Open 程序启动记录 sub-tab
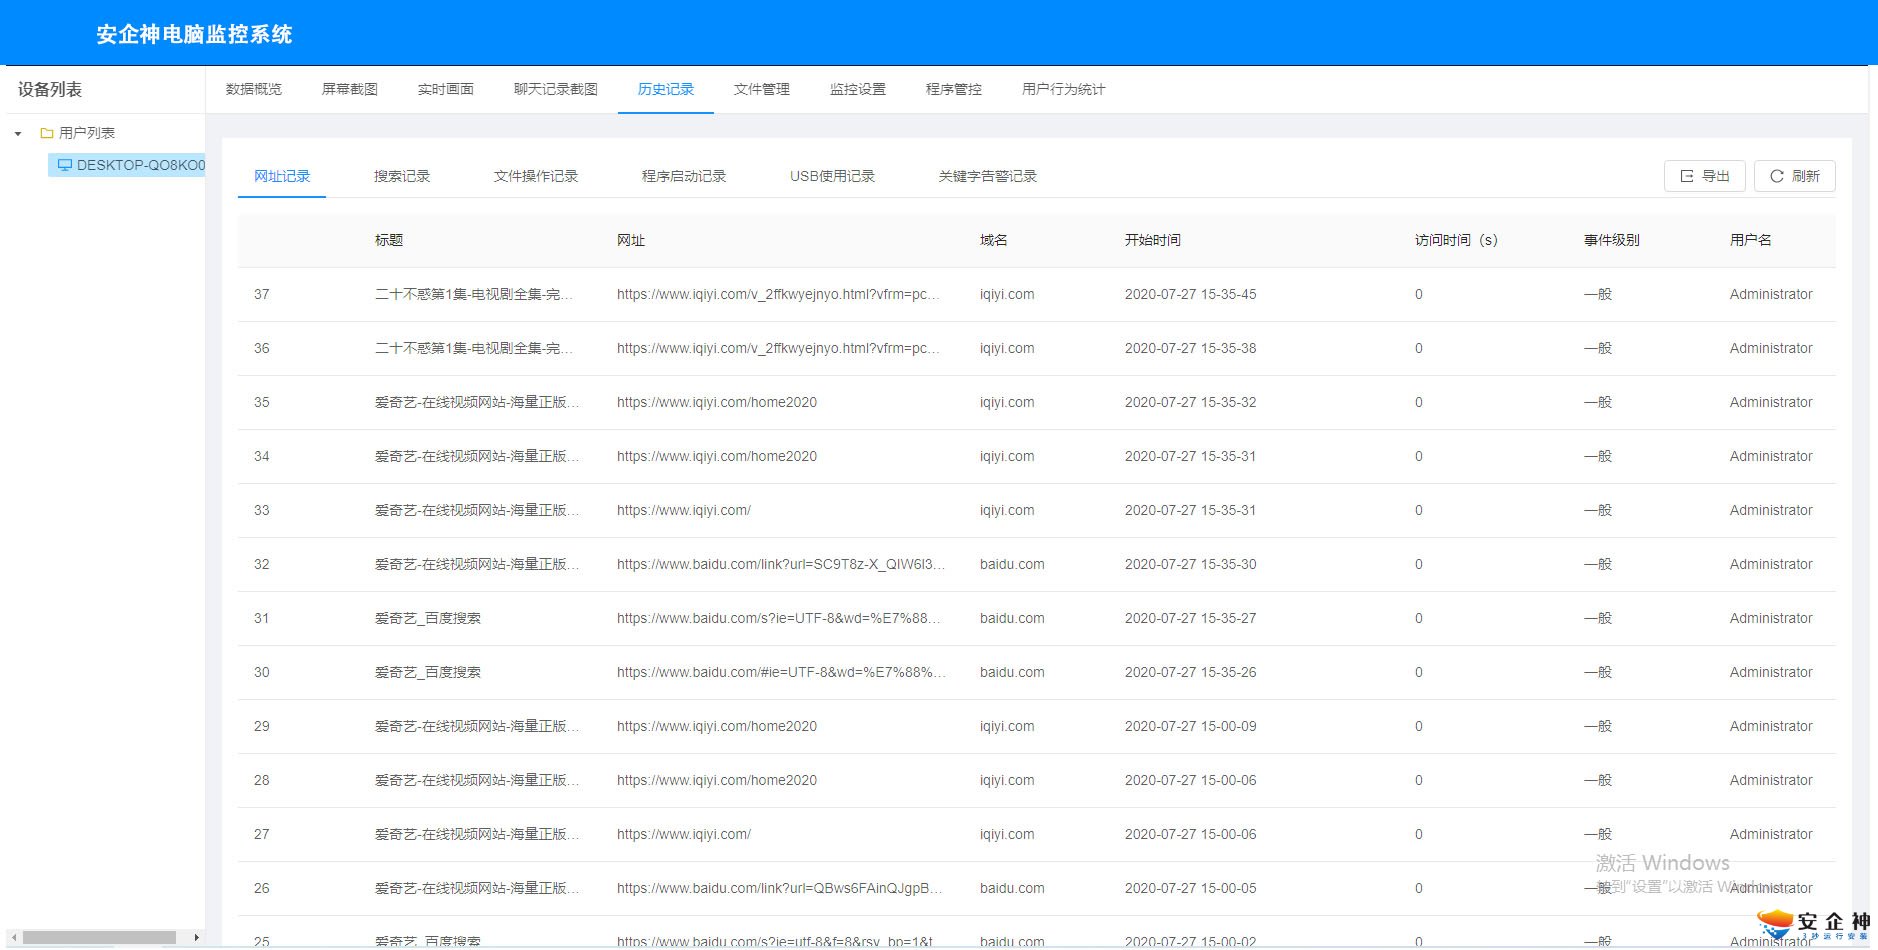The width and height of the screenshot is (1878, 950). pos(684,176)
